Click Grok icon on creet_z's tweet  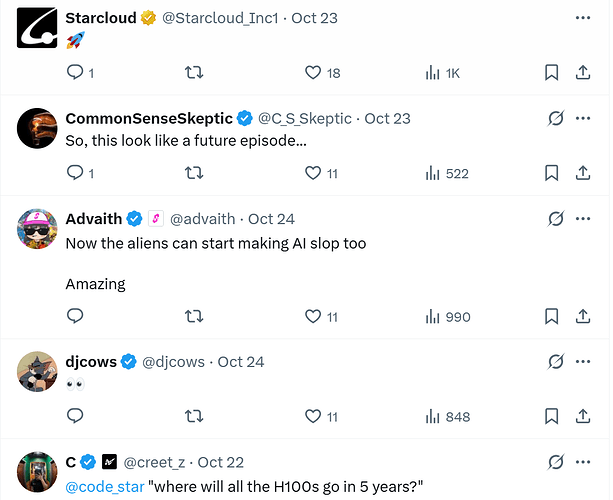(556, 462)
